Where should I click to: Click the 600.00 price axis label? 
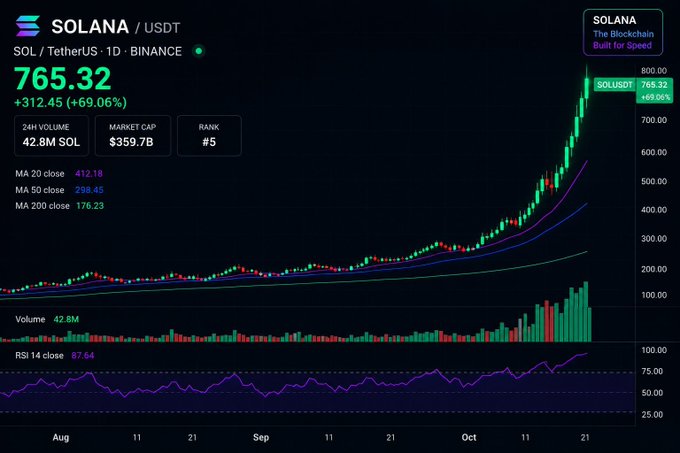click(654, 152)
